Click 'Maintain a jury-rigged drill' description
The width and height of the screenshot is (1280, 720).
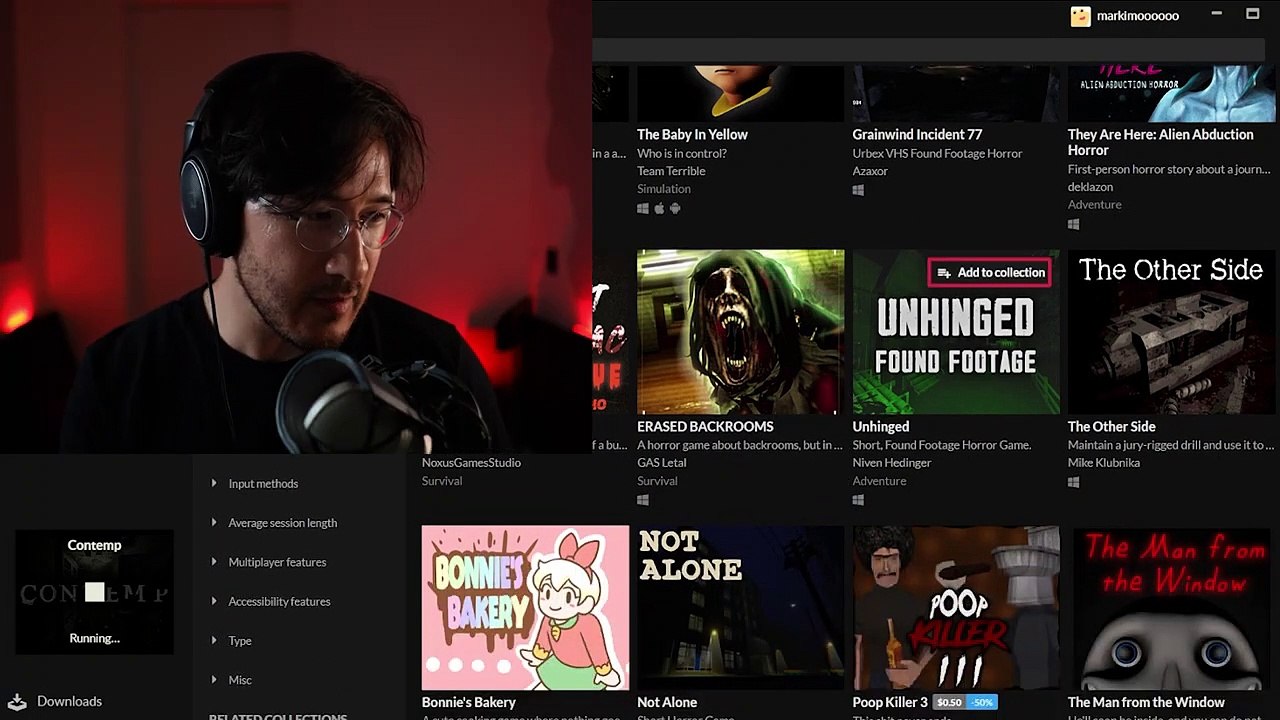point(1171,445)
